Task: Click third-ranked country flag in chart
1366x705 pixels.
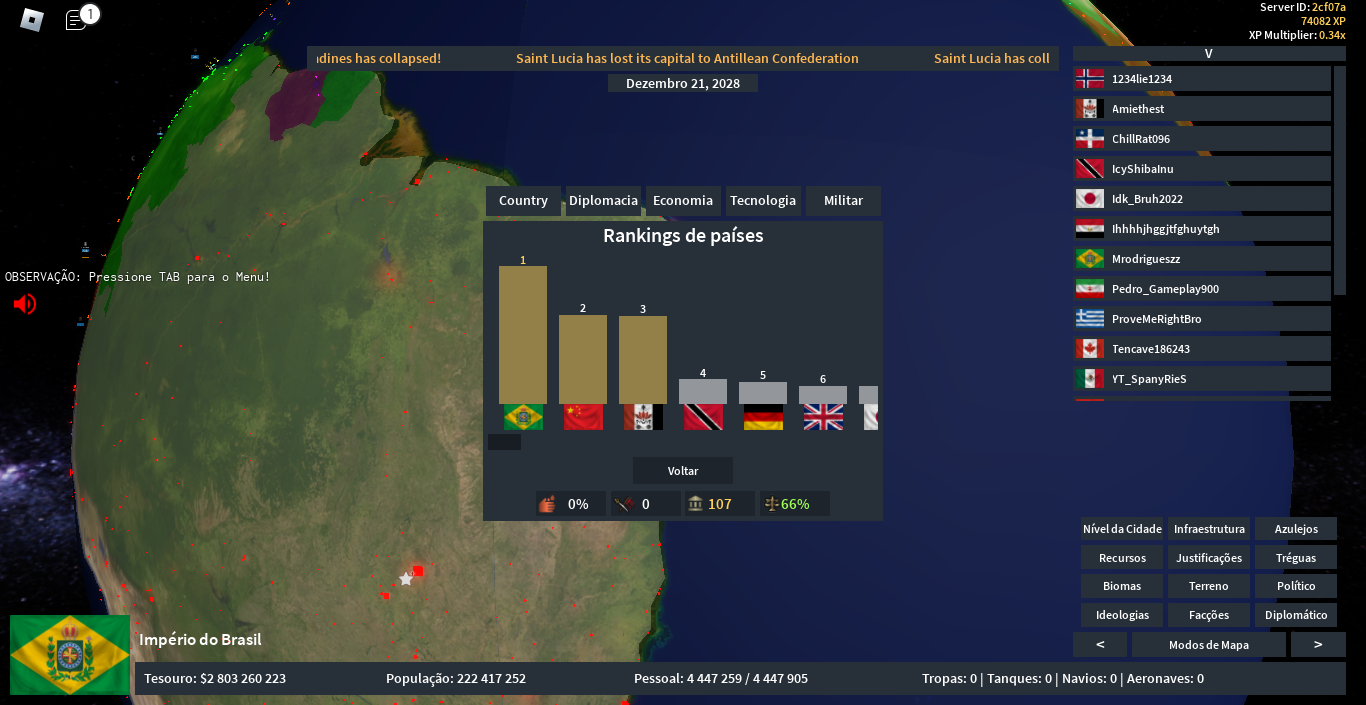Action: [x=643, y=417]
